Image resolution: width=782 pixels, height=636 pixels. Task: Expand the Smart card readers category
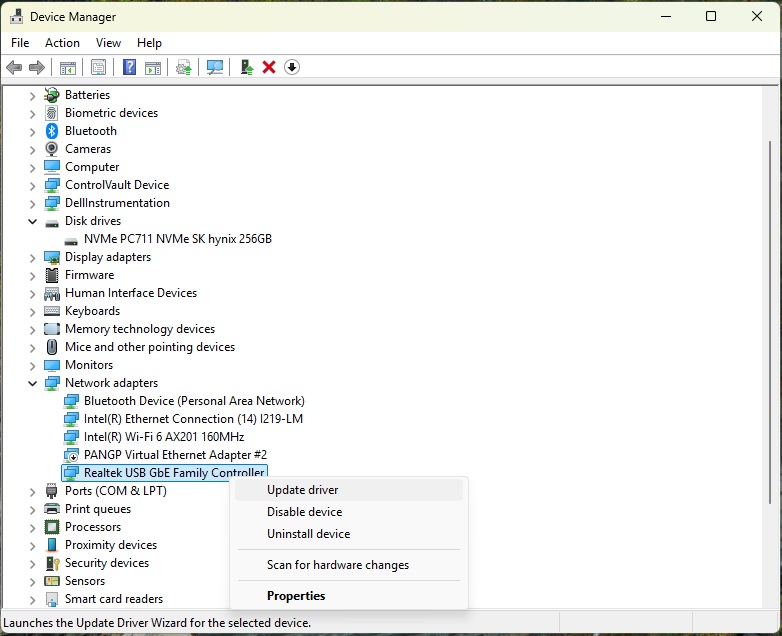pos(32,599)
